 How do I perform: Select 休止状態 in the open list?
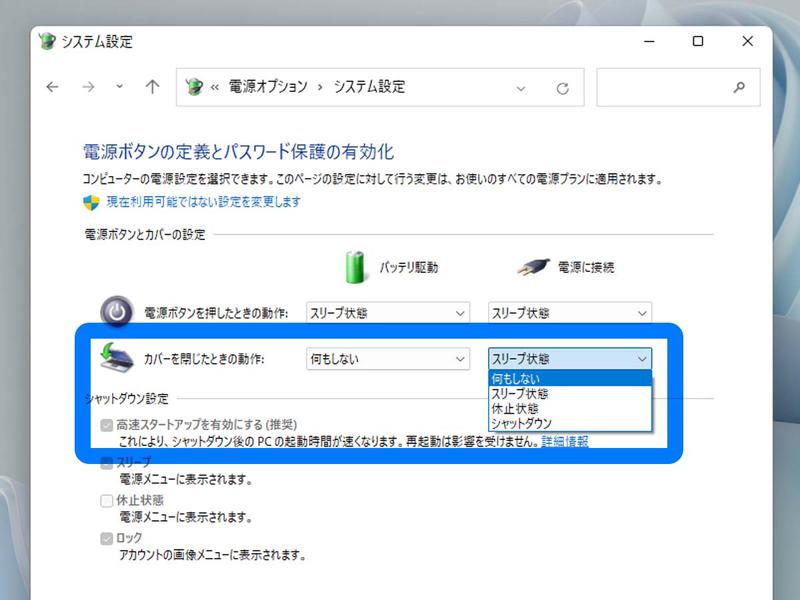570,409
